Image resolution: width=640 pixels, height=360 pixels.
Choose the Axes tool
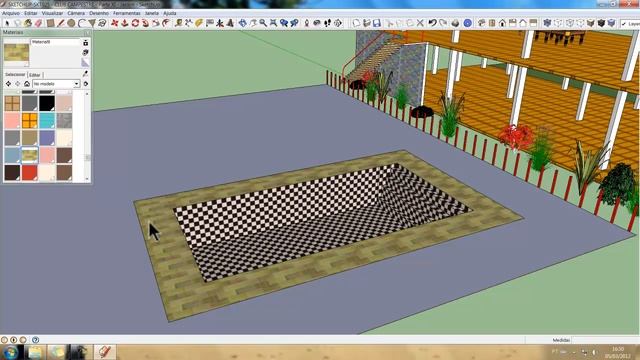tap(220, 23)
